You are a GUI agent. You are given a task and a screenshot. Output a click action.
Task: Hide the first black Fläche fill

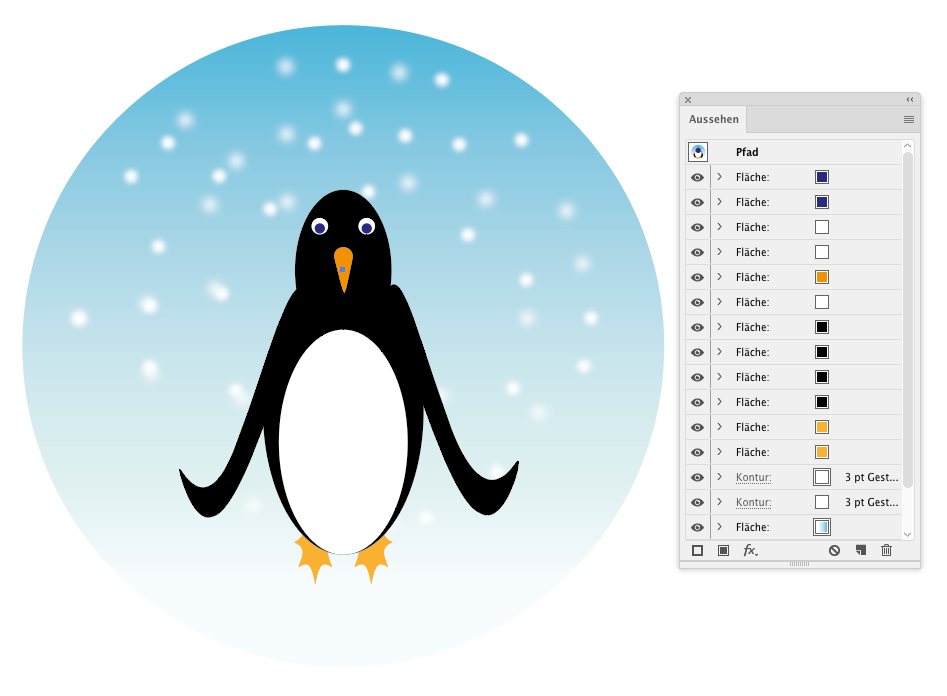pyautogui.click(x=698, y=327)
